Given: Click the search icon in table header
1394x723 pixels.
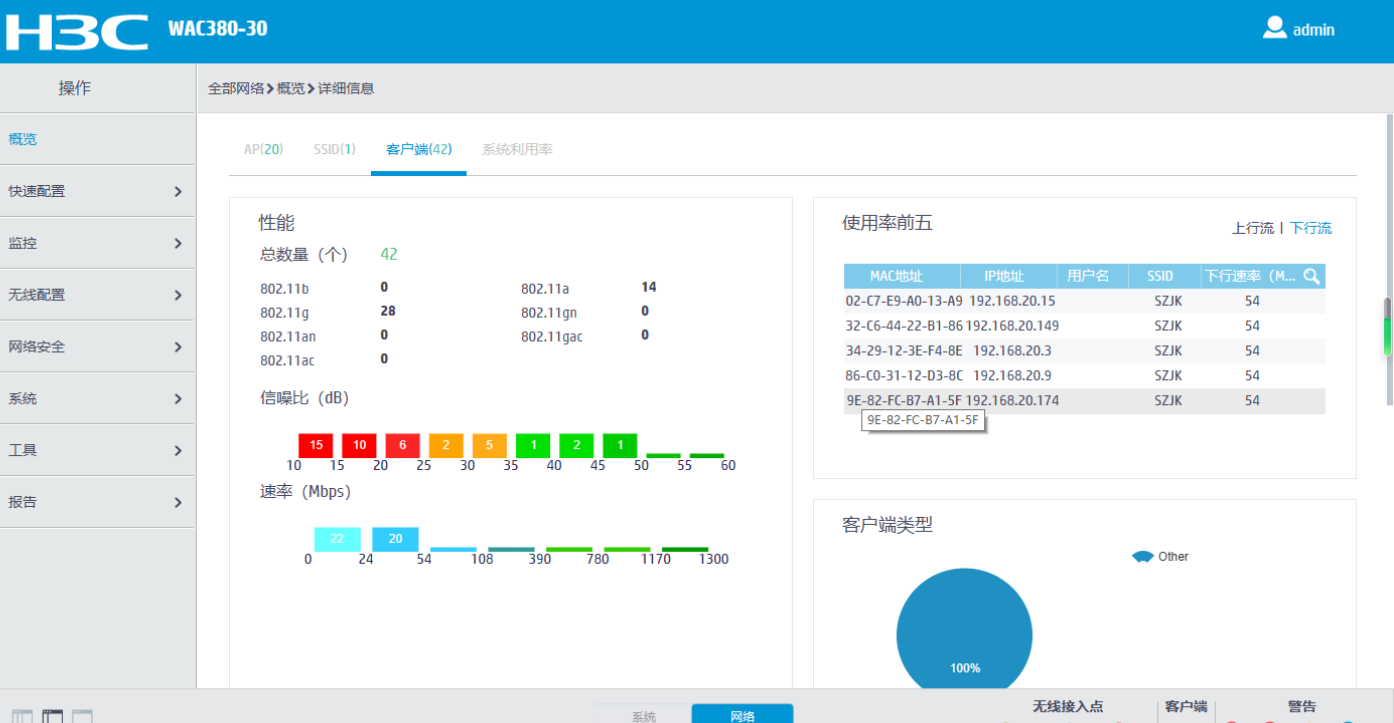Looking at the screenshot, I should click(x=1311, y=277).
